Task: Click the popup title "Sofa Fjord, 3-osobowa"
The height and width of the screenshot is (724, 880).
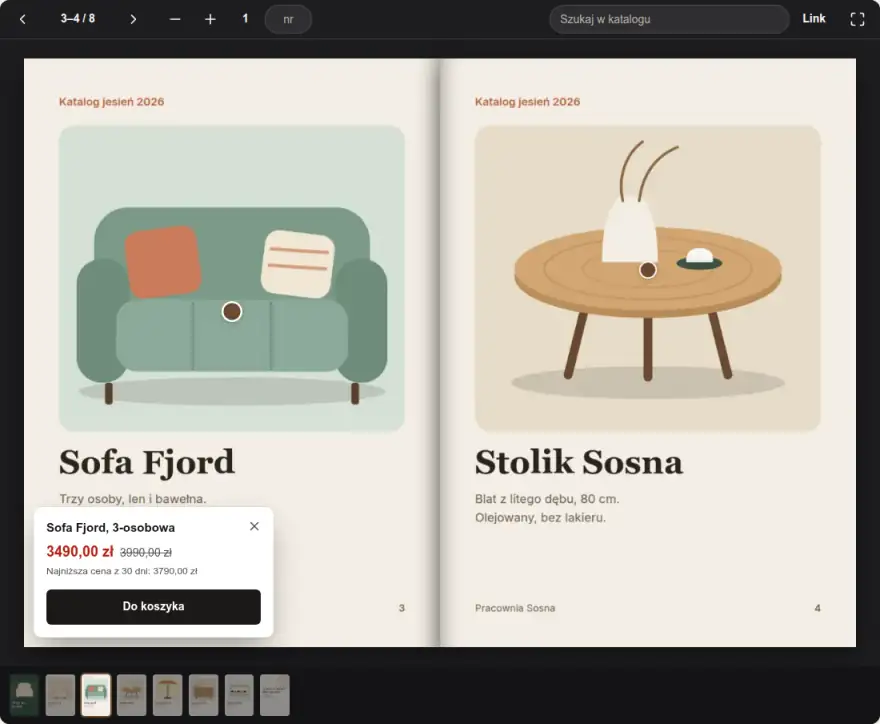Action: 111,528
